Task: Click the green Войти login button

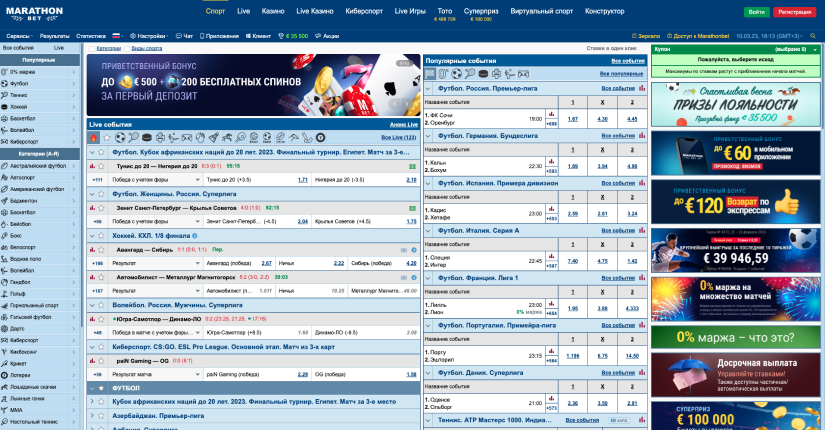Action: click(757, 11)
